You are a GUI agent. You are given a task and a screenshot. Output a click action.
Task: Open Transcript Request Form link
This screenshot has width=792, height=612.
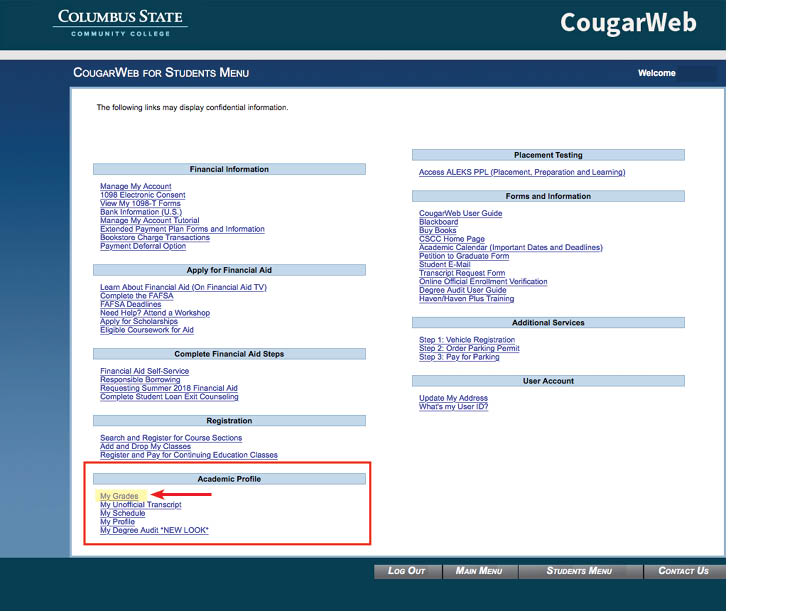(462, 273)
